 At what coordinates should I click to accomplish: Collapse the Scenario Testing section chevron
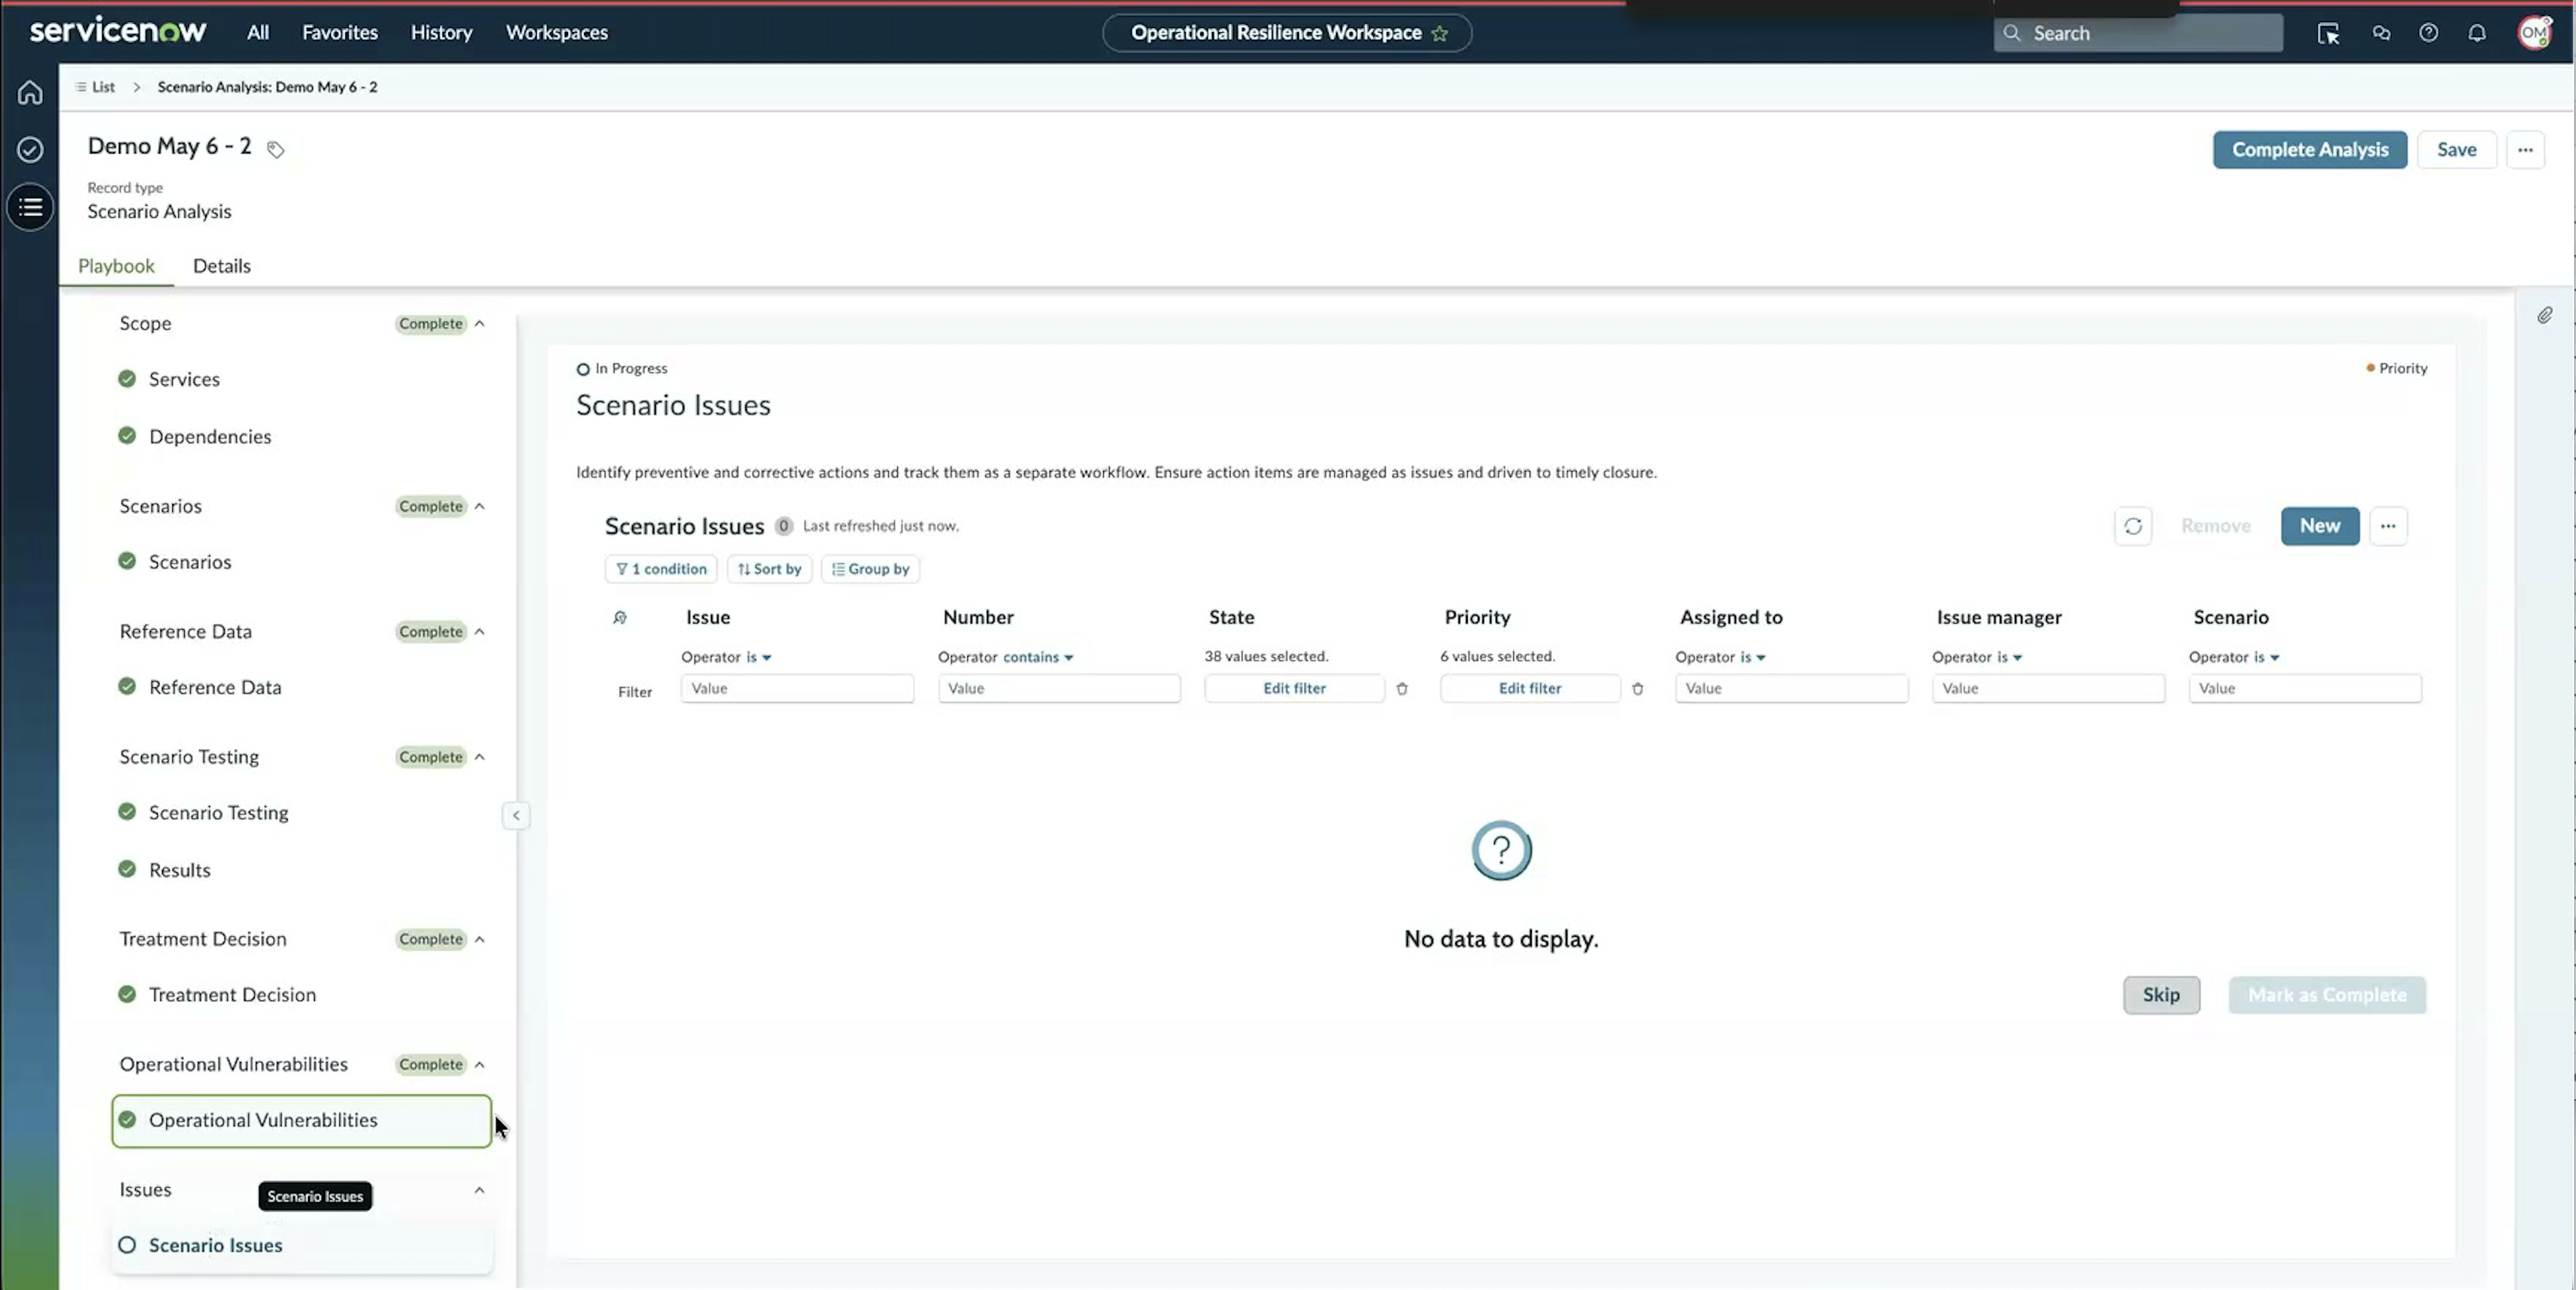[x=480, y=757]
